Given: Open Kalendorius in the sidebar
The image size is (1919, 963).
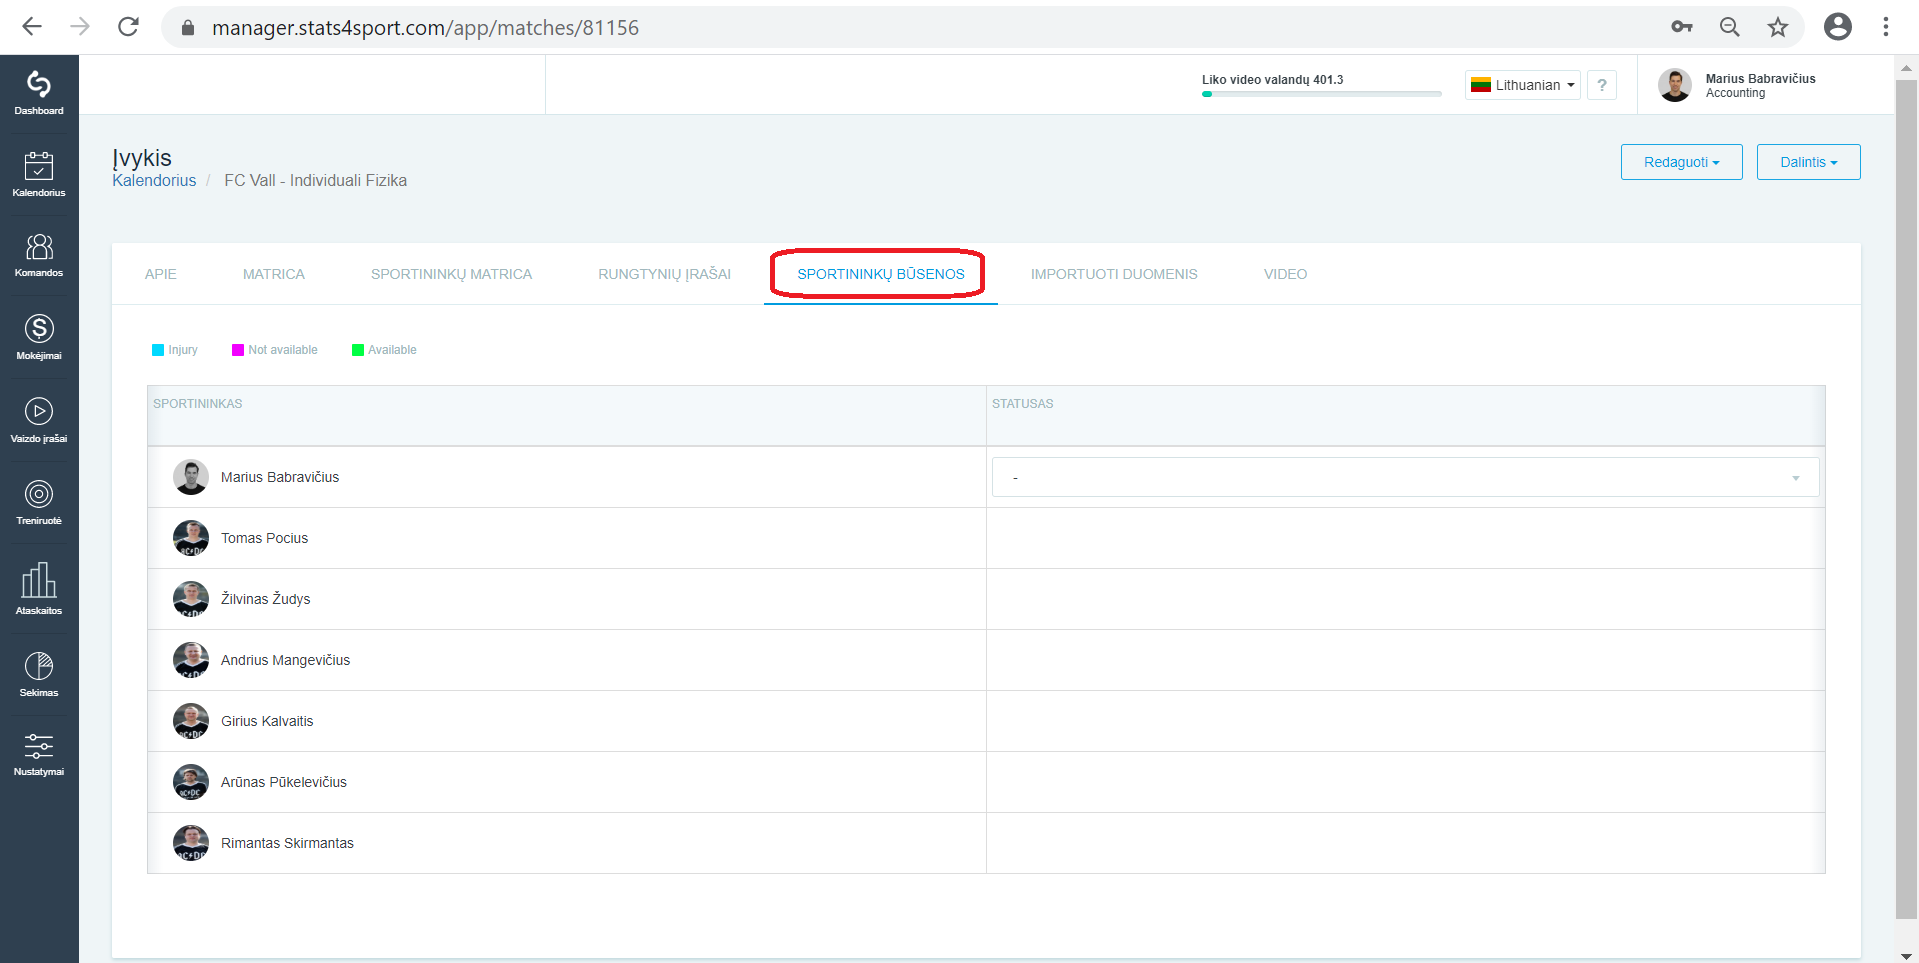Looking at the screenshot, I should coord(39,174).
